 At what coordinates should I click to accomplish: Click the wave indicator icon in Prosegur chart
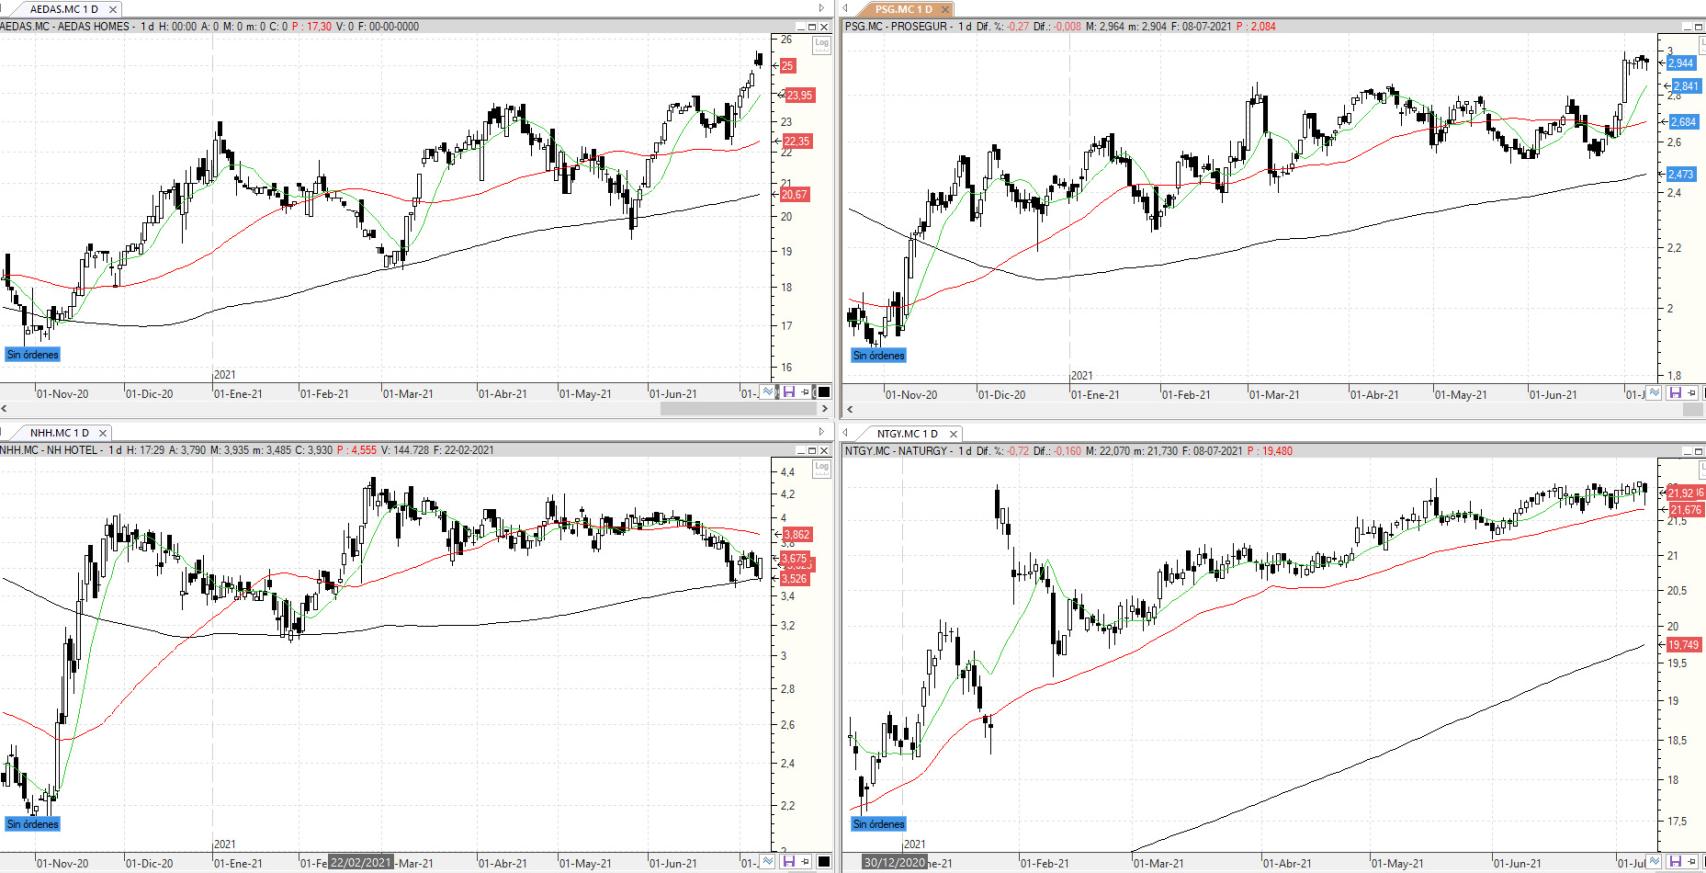[1655, 393]
